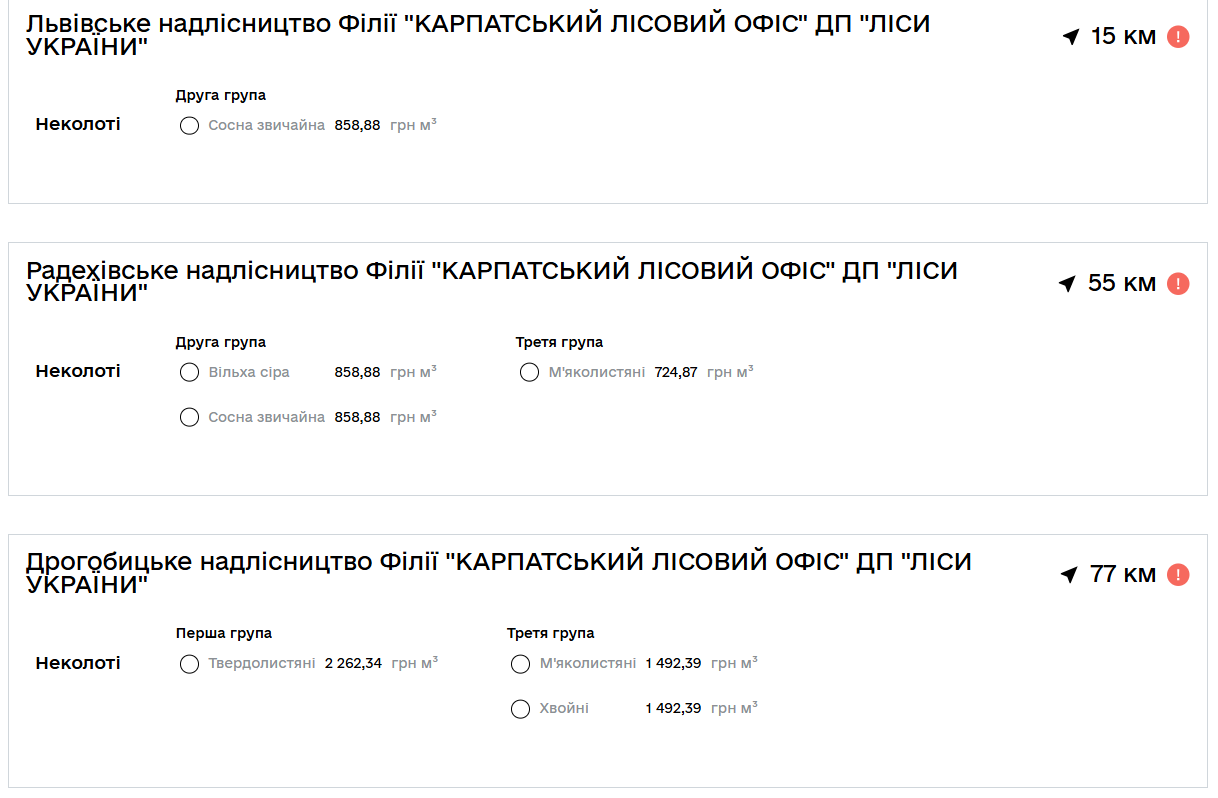
Task: Select Сосна звичайна in Радехівське надлісництво
Action: click(x=189, y=417)
